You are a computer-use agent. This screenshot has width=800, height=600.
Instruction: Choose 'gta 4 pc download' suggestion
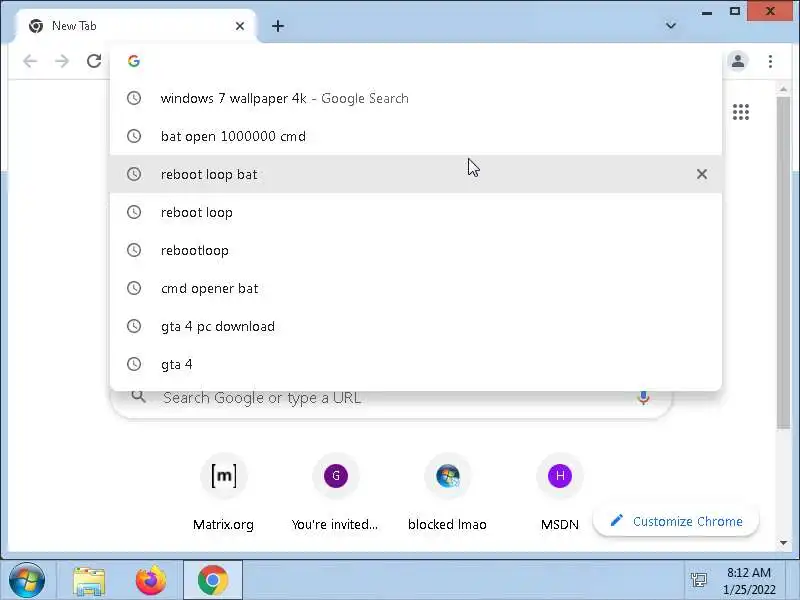point(416,326)
